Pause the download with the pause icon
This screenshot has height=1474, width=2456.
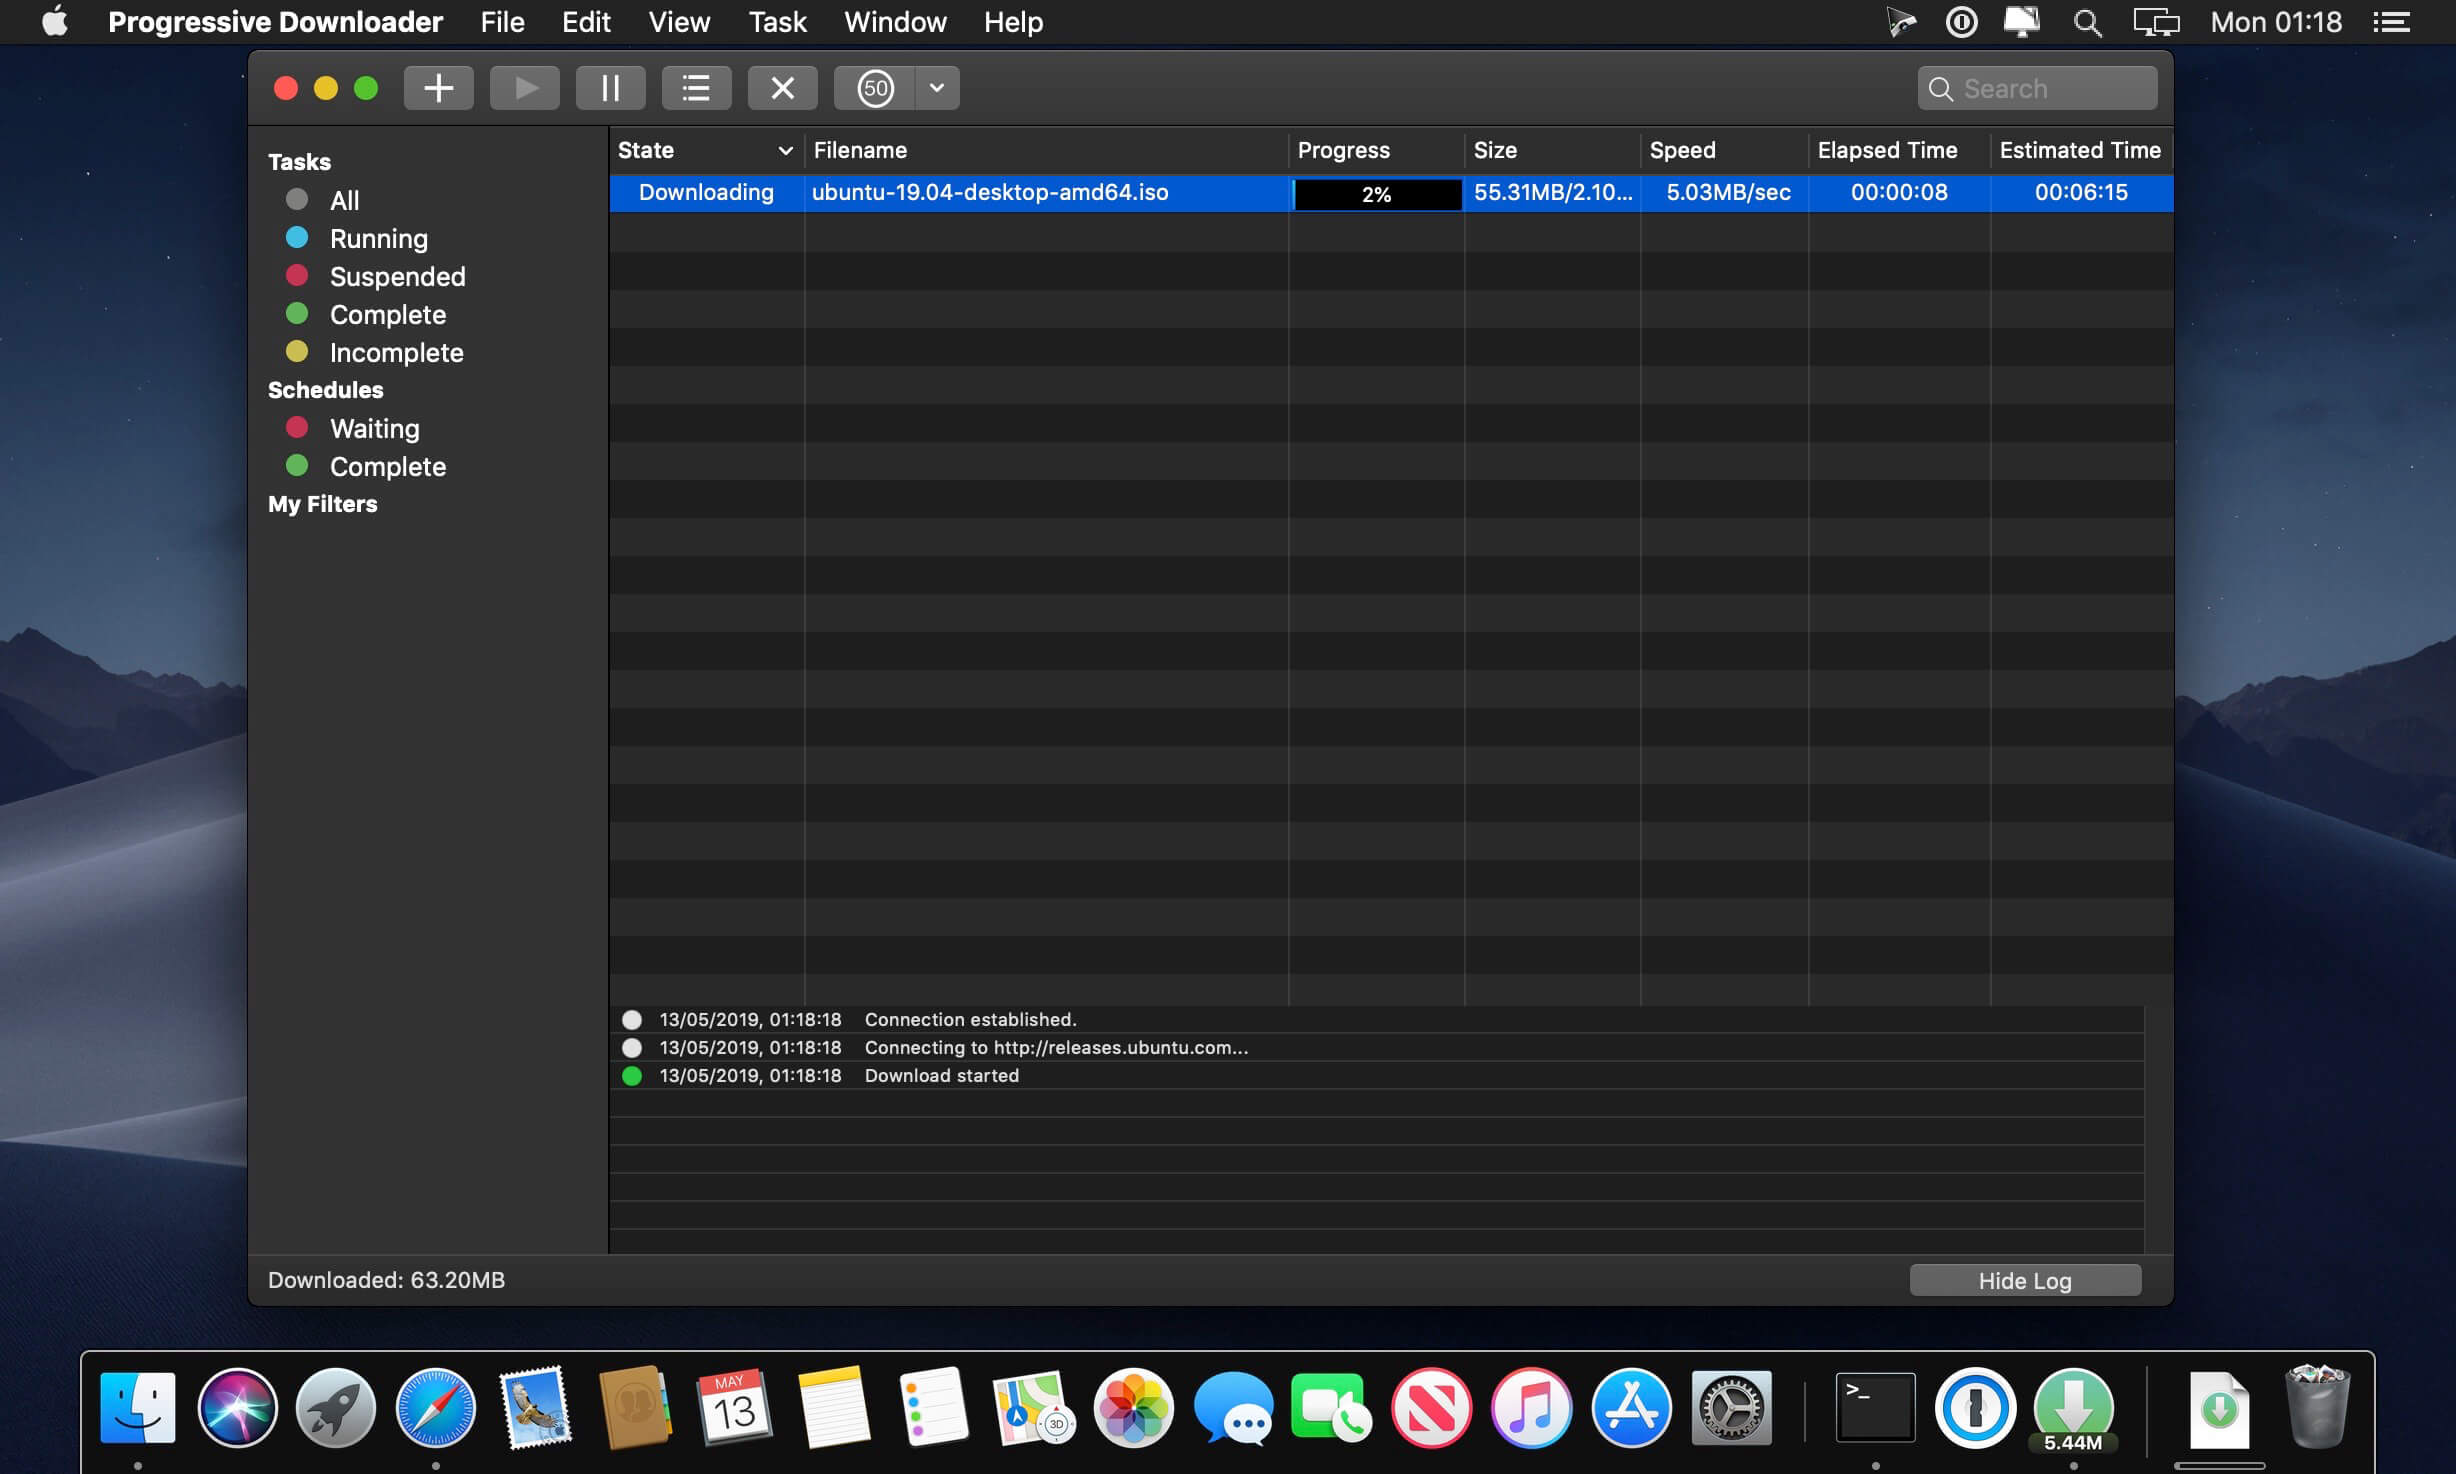[610, 88]
